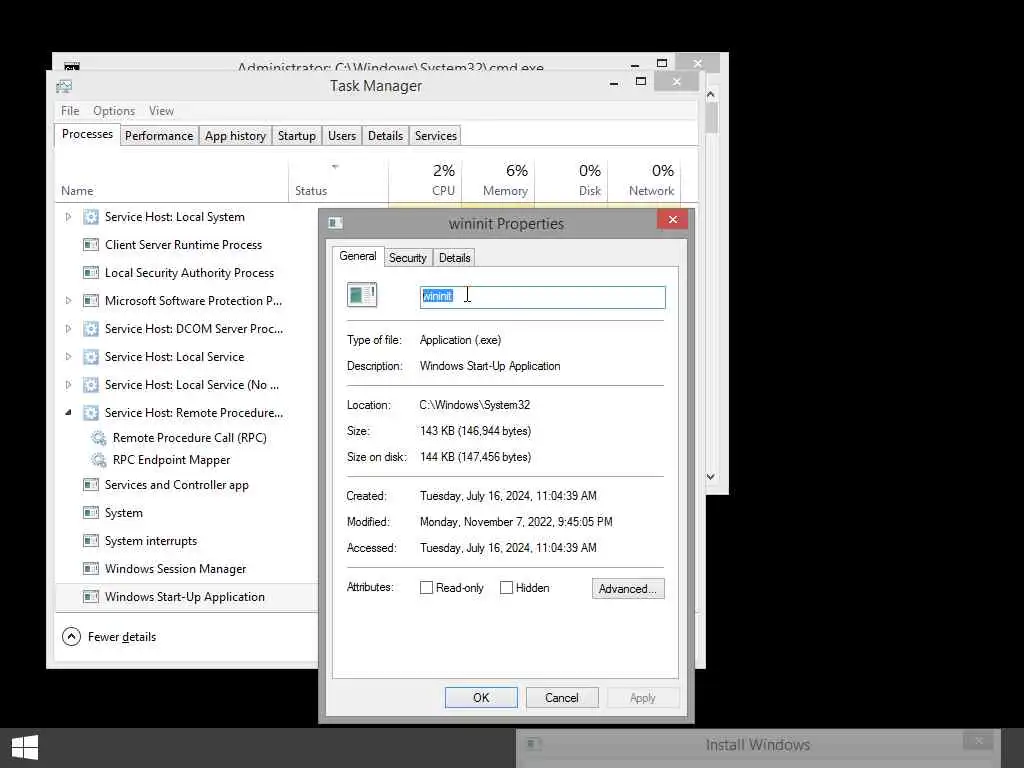Expand Service Host: Local Service group
This screenshot has width=1024, height=768.
68,357
